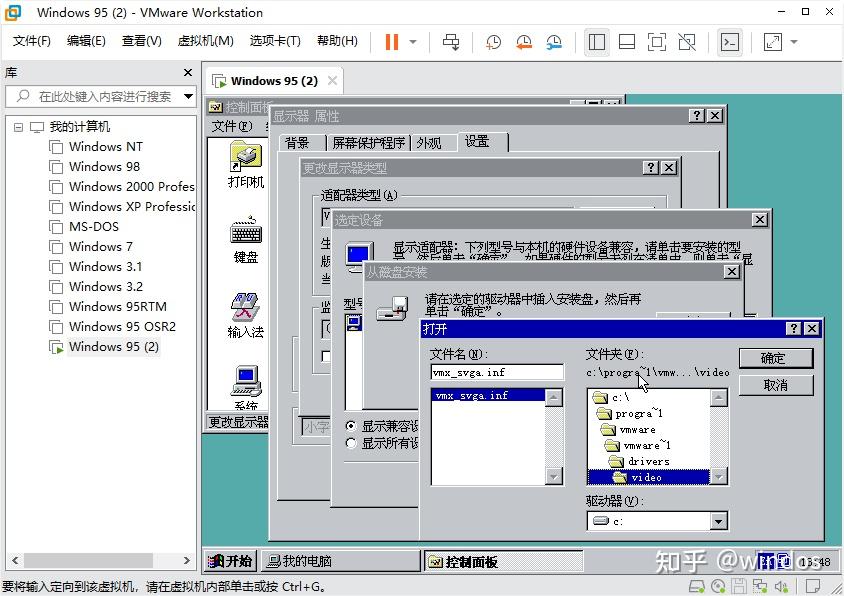Click the Send Ctrl+Alt+Del toolbar icon

click(449, 42)
